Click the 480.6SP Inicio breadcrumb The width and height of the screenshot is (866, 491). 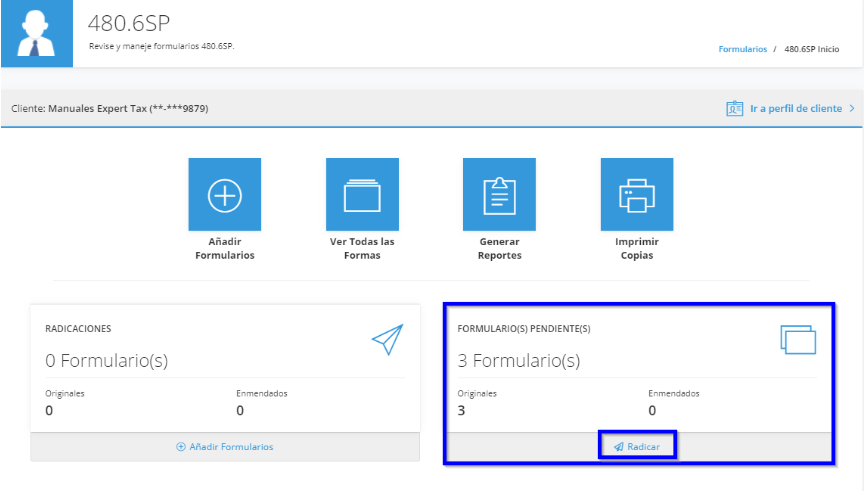point(811,49)
